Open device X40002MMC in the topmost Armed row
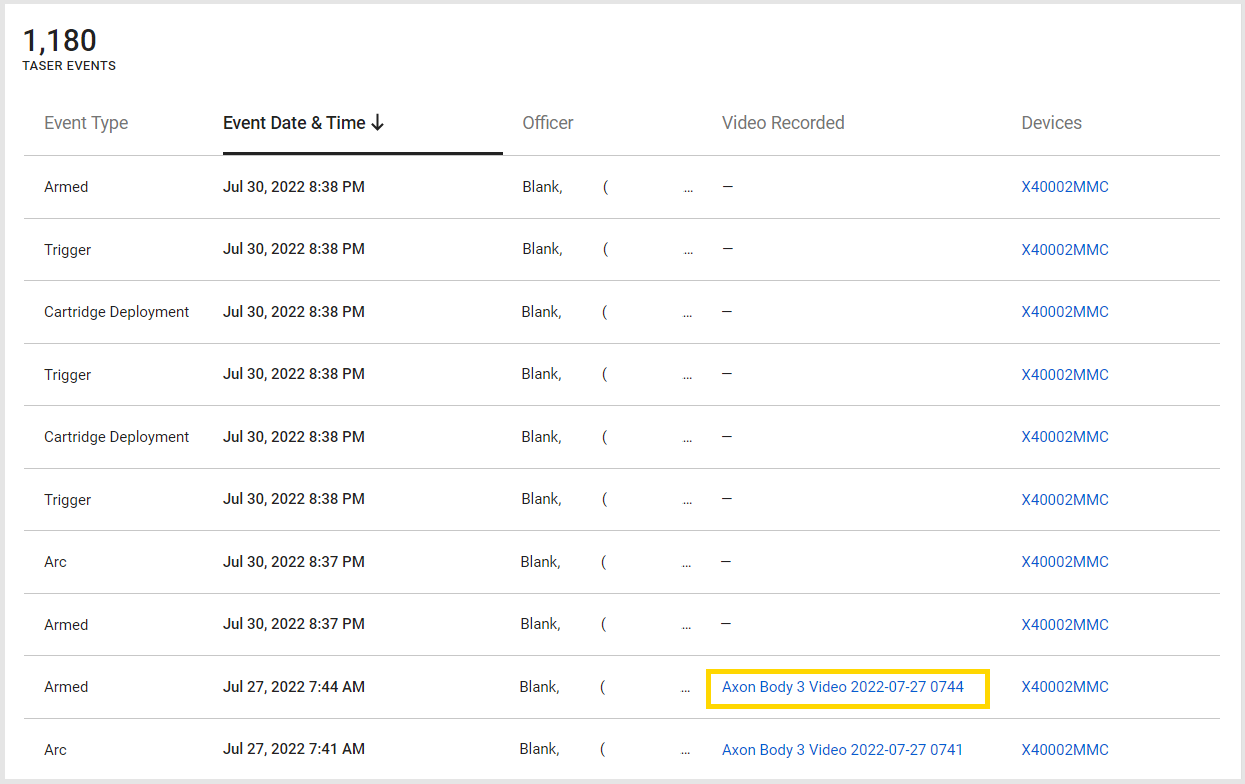1245x784 pixels. pyautogui.click(x=1064, y=187)
